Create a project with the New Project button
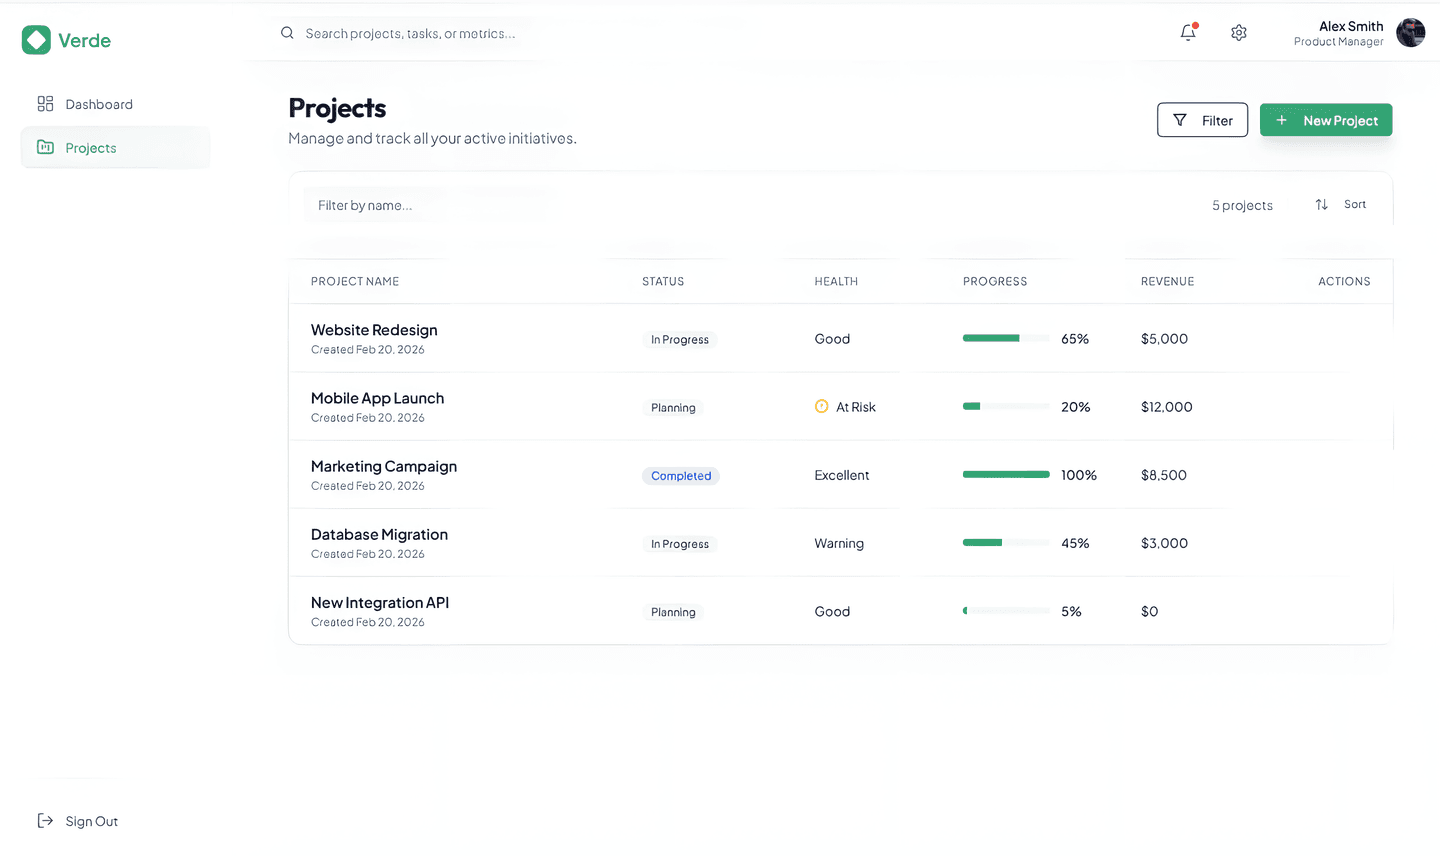This screenshot has width=1440, height=856. pos(1326,119)
